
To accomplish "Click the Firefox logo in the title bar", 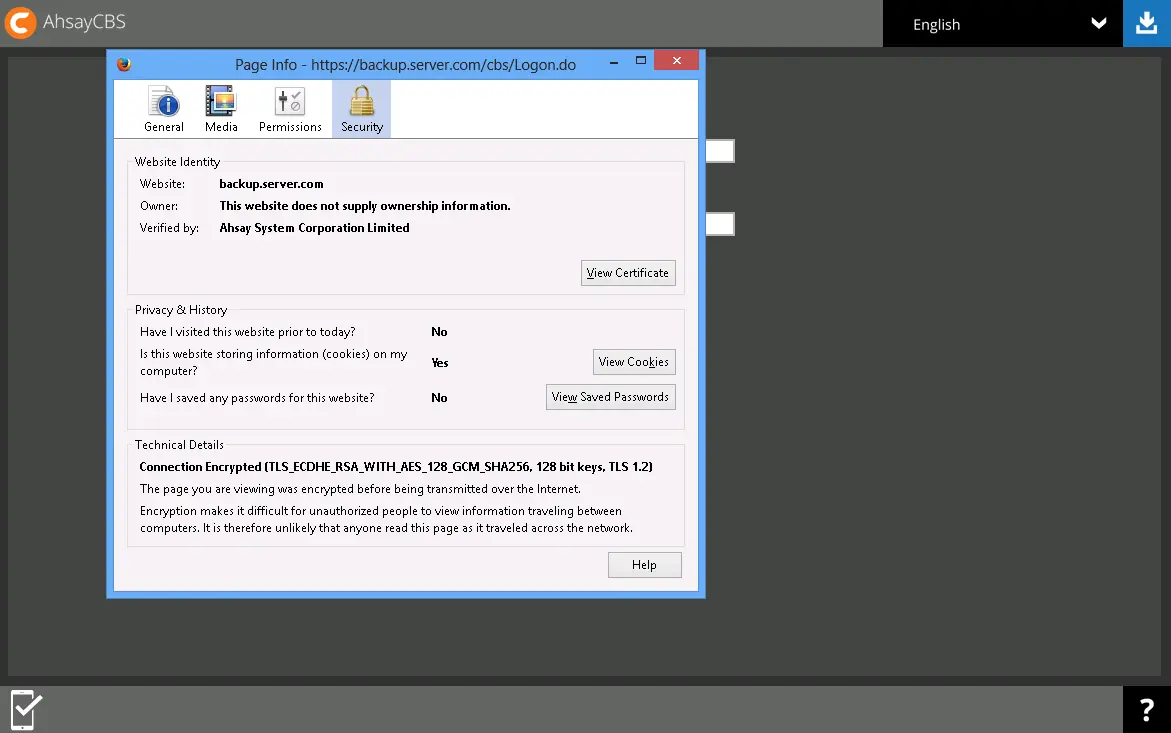I will pyautogui.click(x=124, y=63).
